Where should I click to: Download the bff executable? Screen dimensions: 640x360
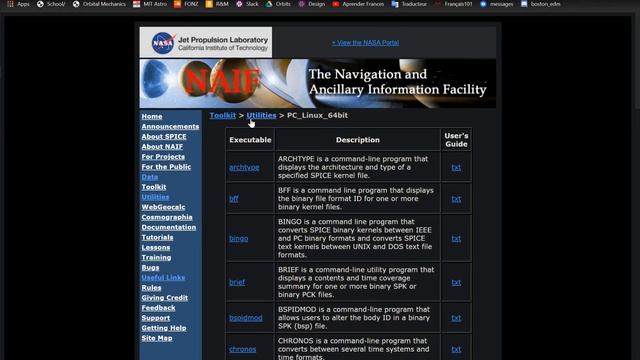click(234, 199)
